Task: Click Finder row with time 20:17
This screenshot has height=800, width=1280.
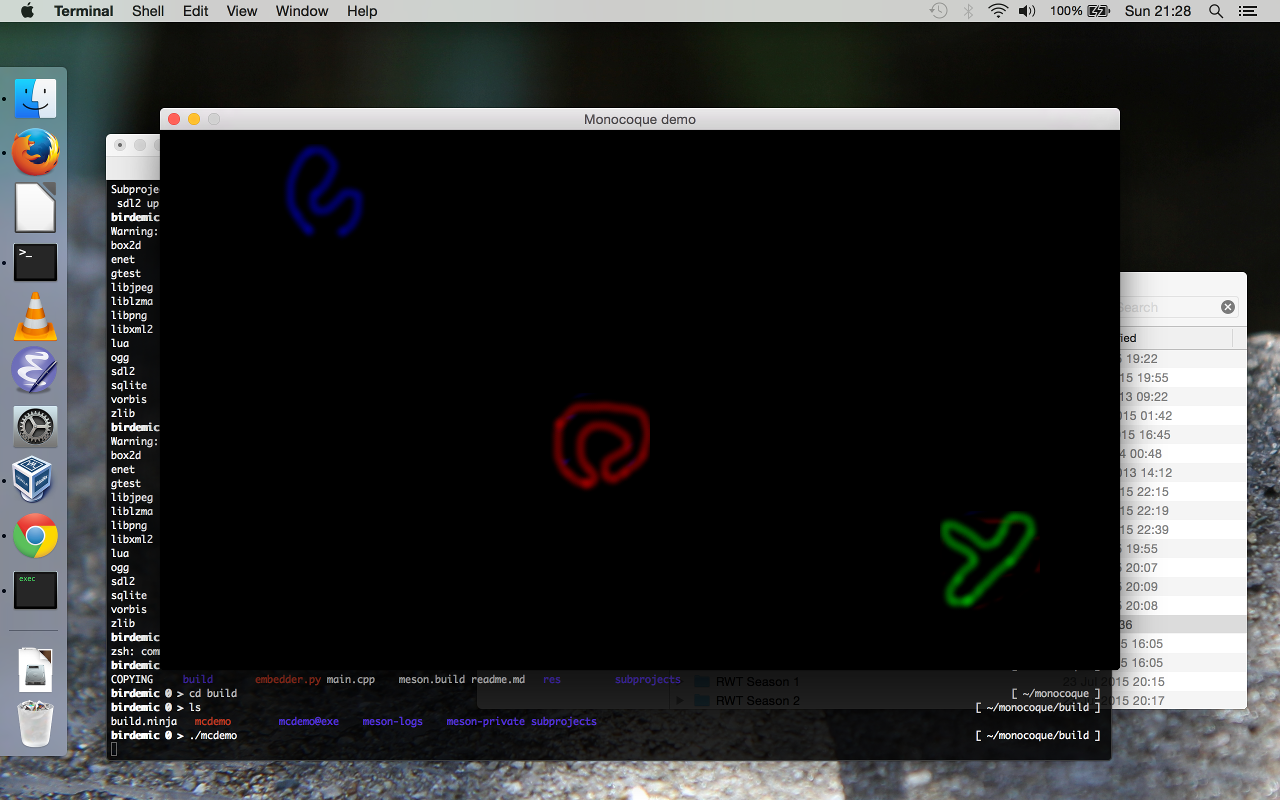Action: tap(1178, 700)
